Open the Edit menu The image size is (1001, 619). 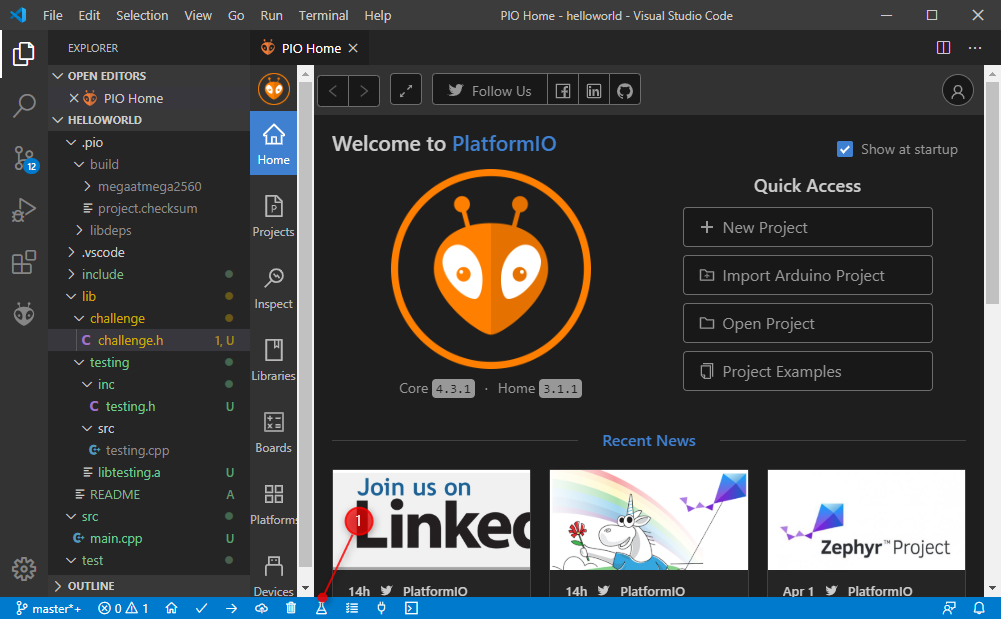[x=89, y=15]
